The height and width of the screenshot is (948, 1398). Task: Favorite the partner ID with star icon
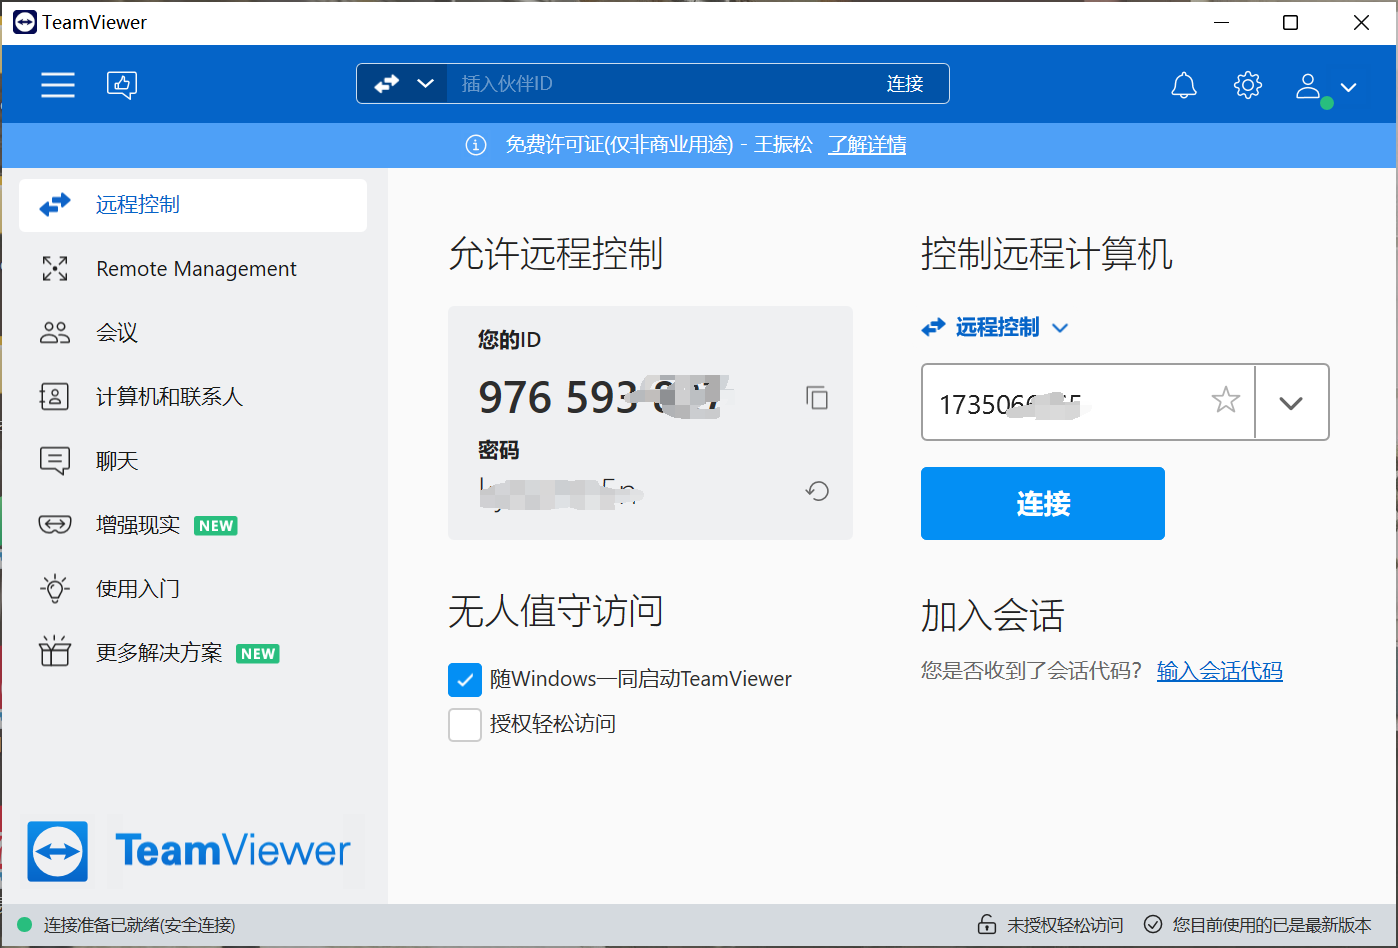[1225, 401]
